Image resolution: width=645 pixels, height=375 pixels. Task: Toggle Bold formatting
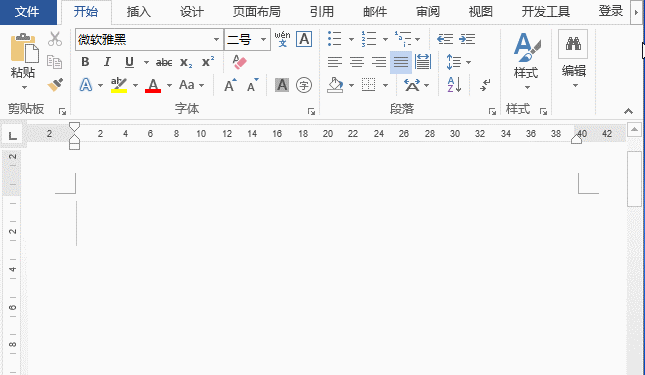(85, 62)
